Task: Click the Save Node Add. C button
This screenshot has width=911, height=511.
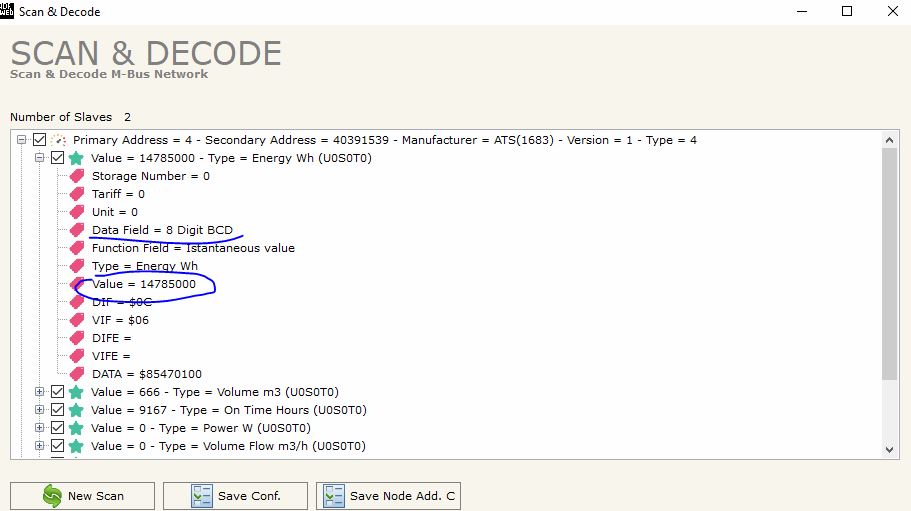Action: point(388,496)
